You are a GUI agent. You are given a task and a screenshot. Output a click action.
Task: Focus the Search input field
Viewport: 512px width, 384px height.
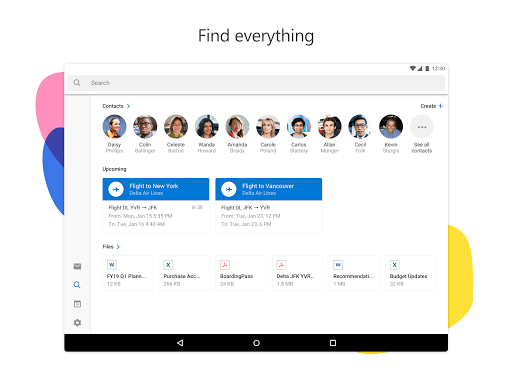256,83
